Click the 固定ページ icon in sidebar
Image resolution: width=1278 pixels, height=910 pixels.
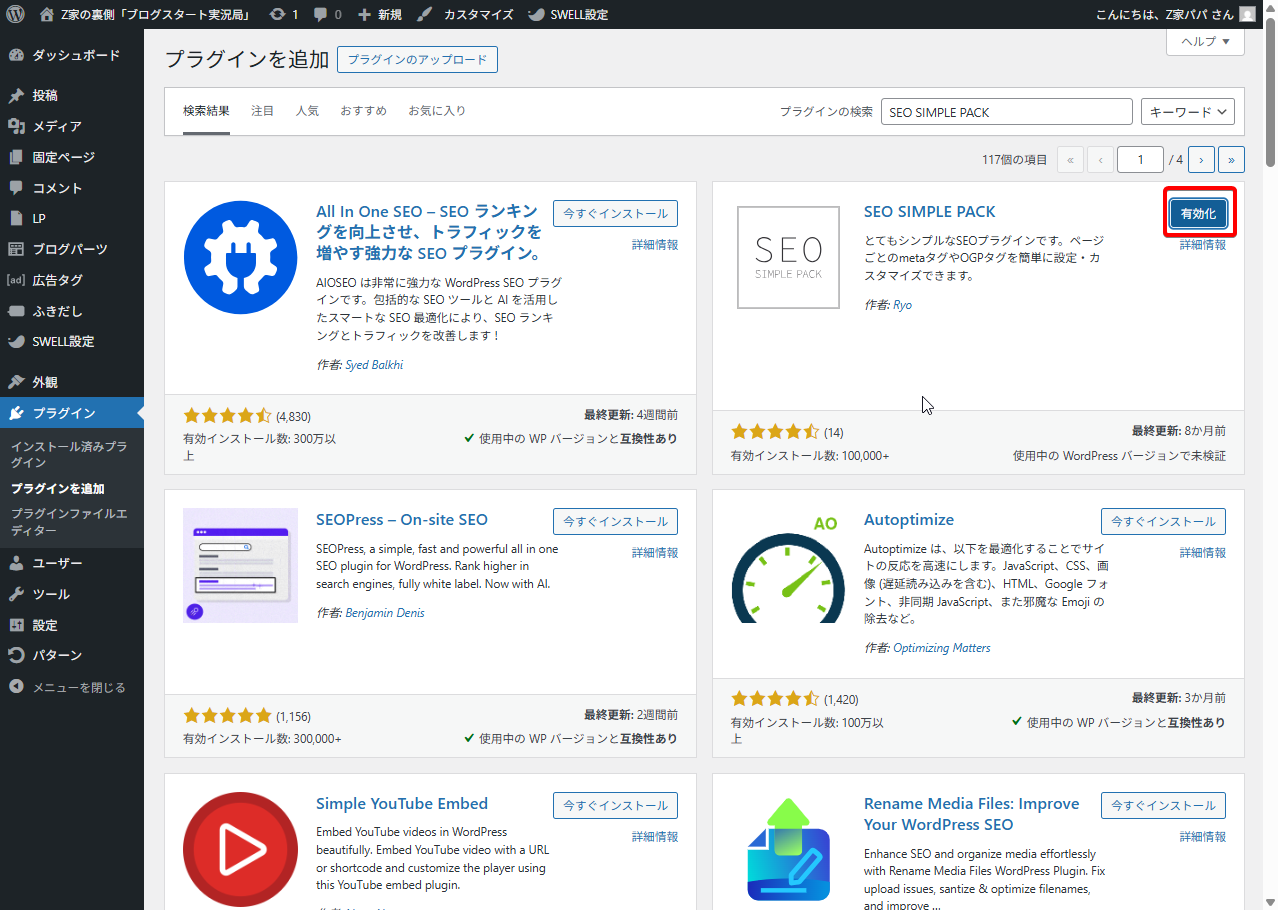[16, 157]
